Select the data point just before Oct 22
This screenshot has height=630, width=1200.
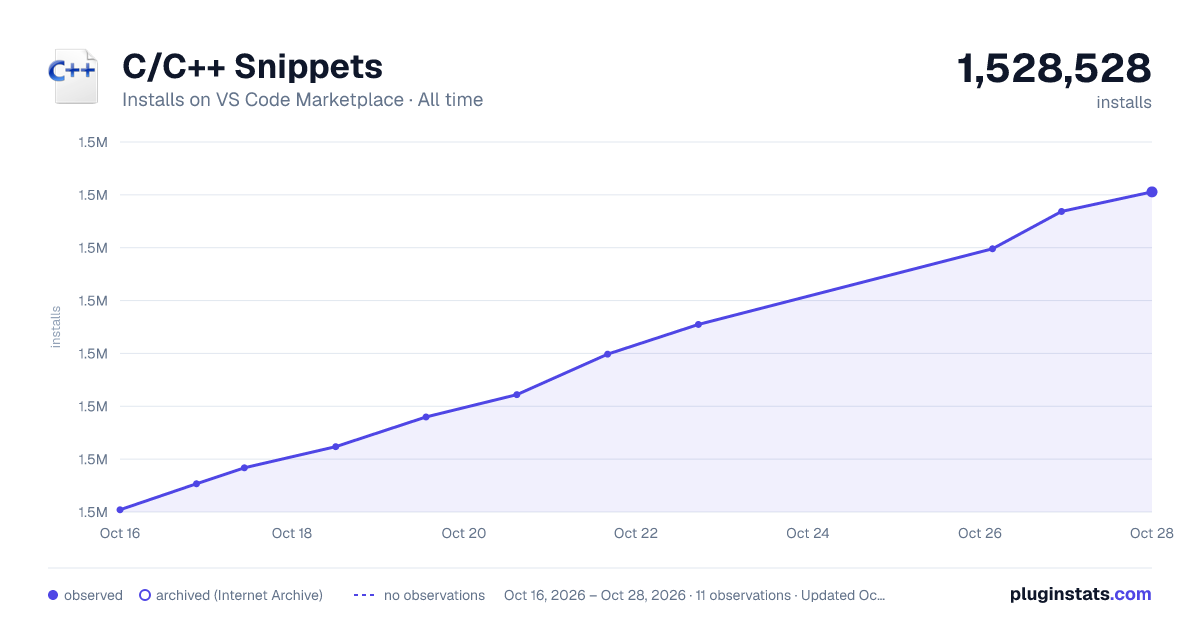pos(607,354)
